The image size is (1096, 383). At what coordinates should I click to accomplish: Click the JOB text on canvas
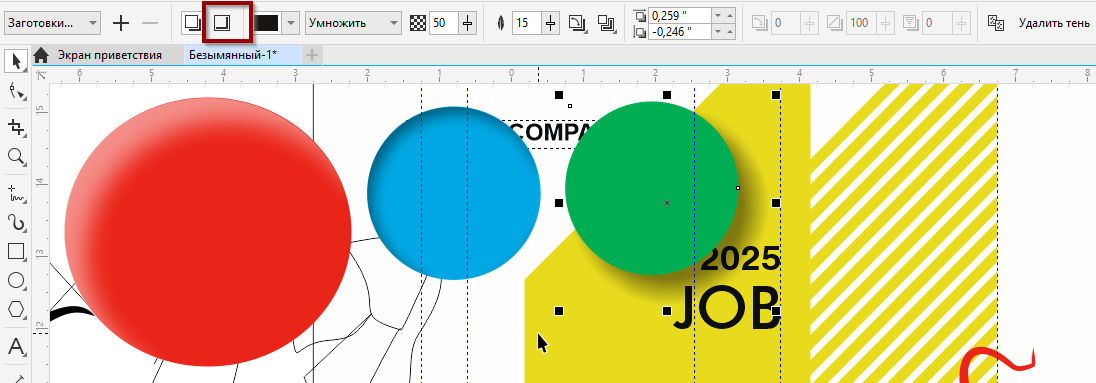click(726, 307)
